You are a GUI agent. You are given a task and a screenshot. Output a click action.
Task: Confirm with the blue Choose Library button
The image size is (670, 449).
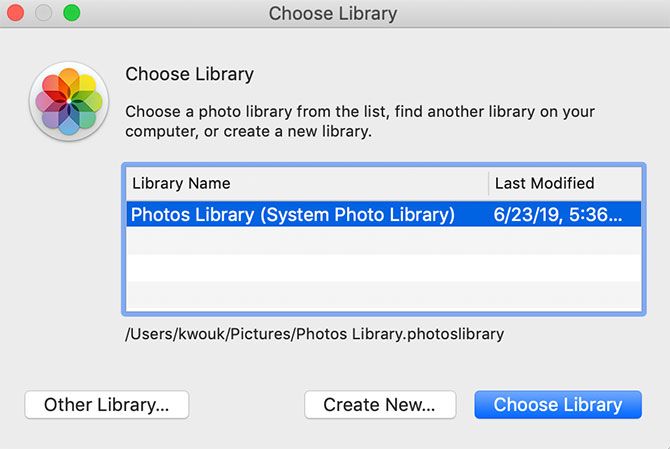[x=558, y=405]
